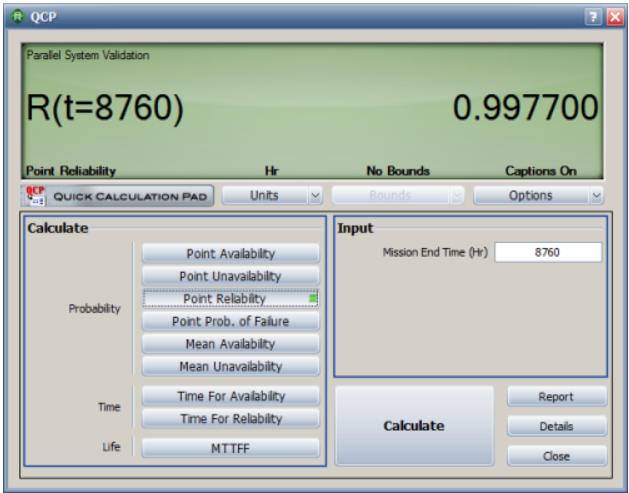629x493 pixels.
Task: Pick Time For Reliability option
Action: [x=231, y=418]
